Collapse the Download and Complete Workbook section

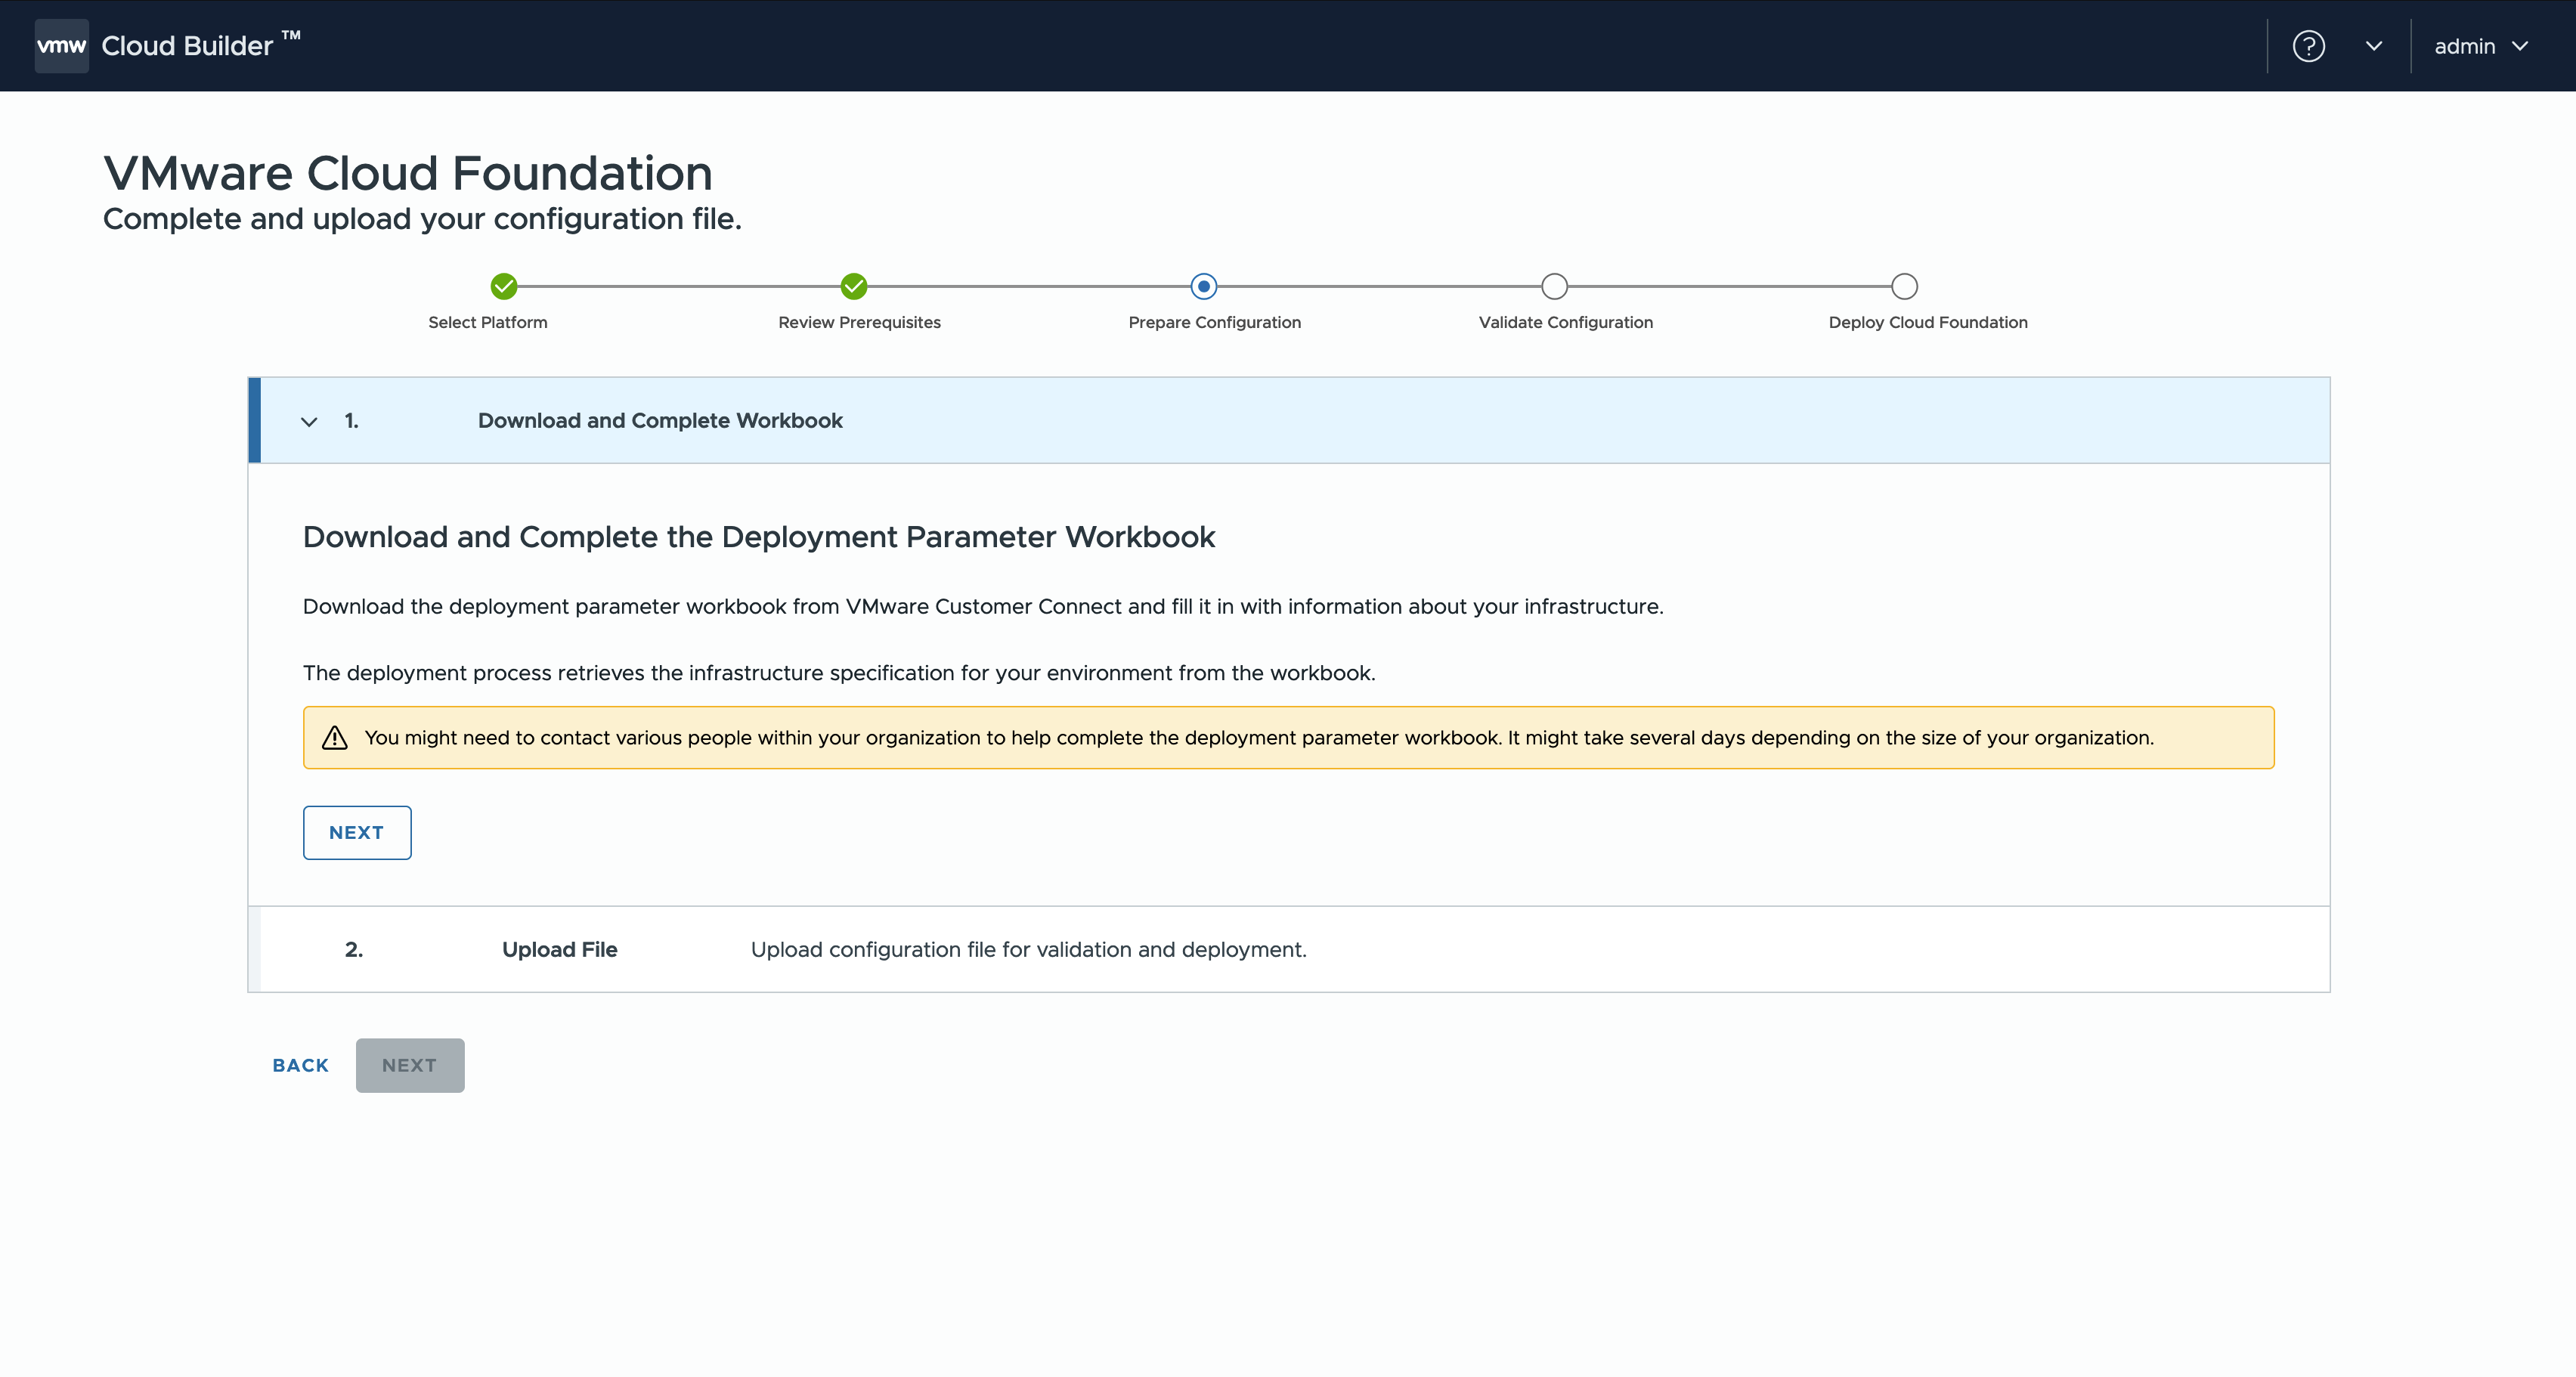(x=309, y=422)
